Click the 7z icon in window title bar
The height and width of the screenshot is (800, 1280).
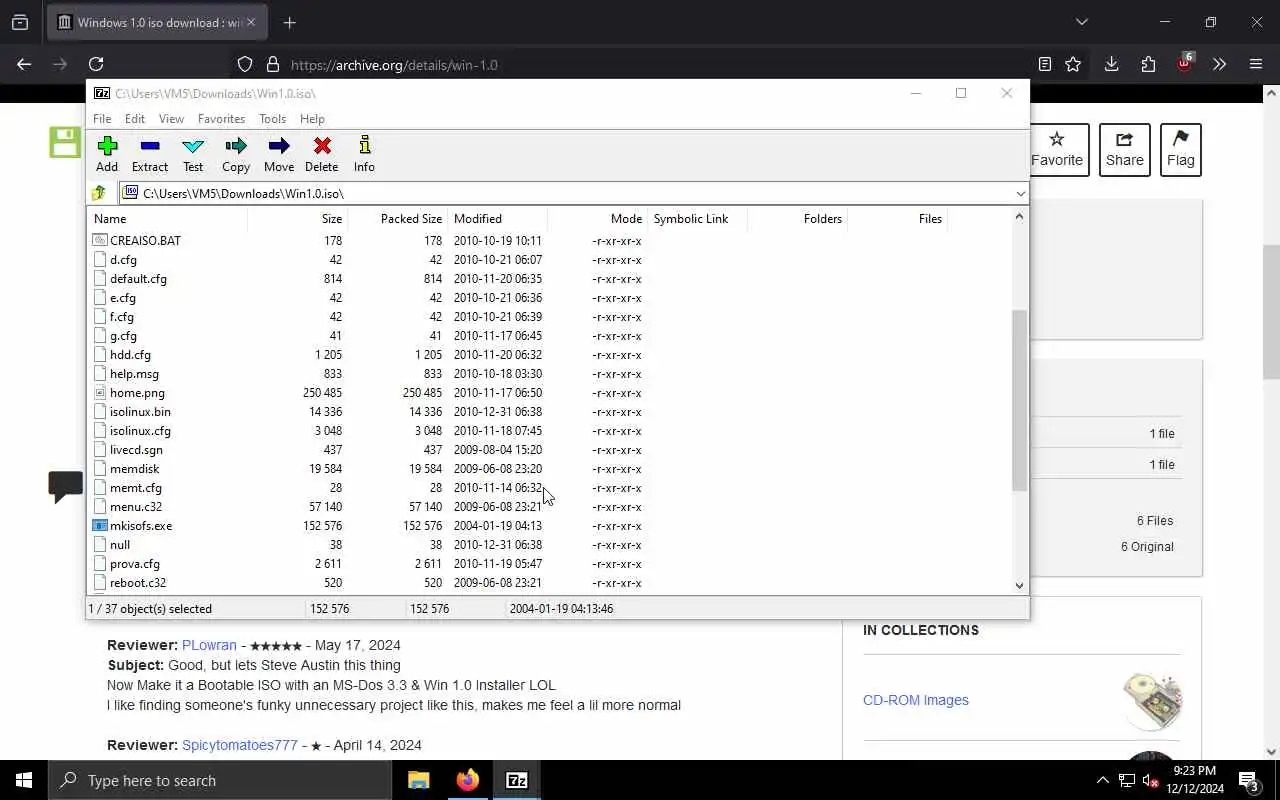[102, 93]
